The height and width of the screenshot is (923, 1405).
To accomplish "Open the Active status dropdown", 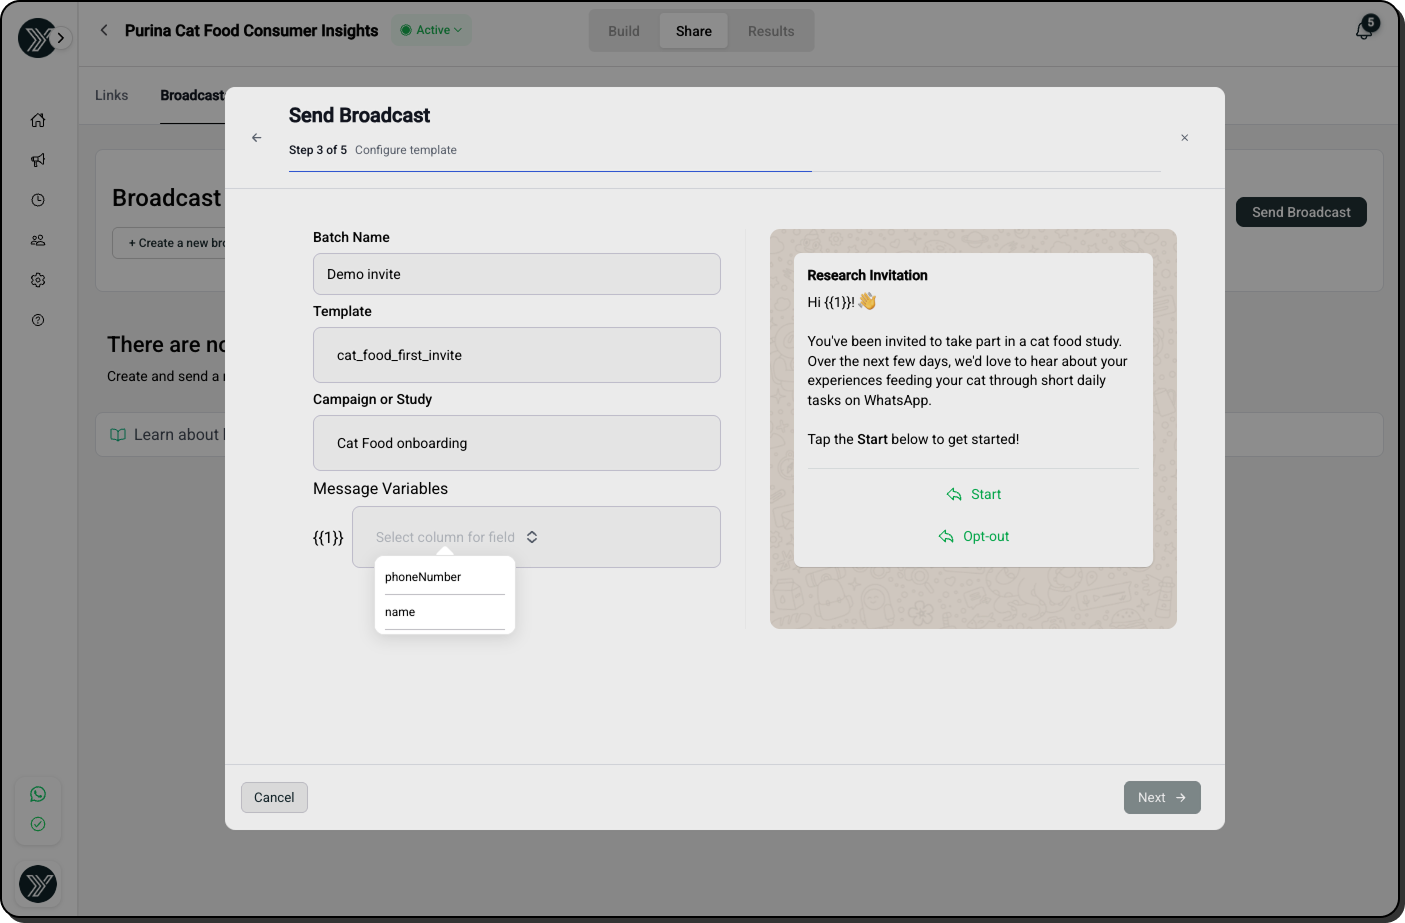I will click(432, 30).
